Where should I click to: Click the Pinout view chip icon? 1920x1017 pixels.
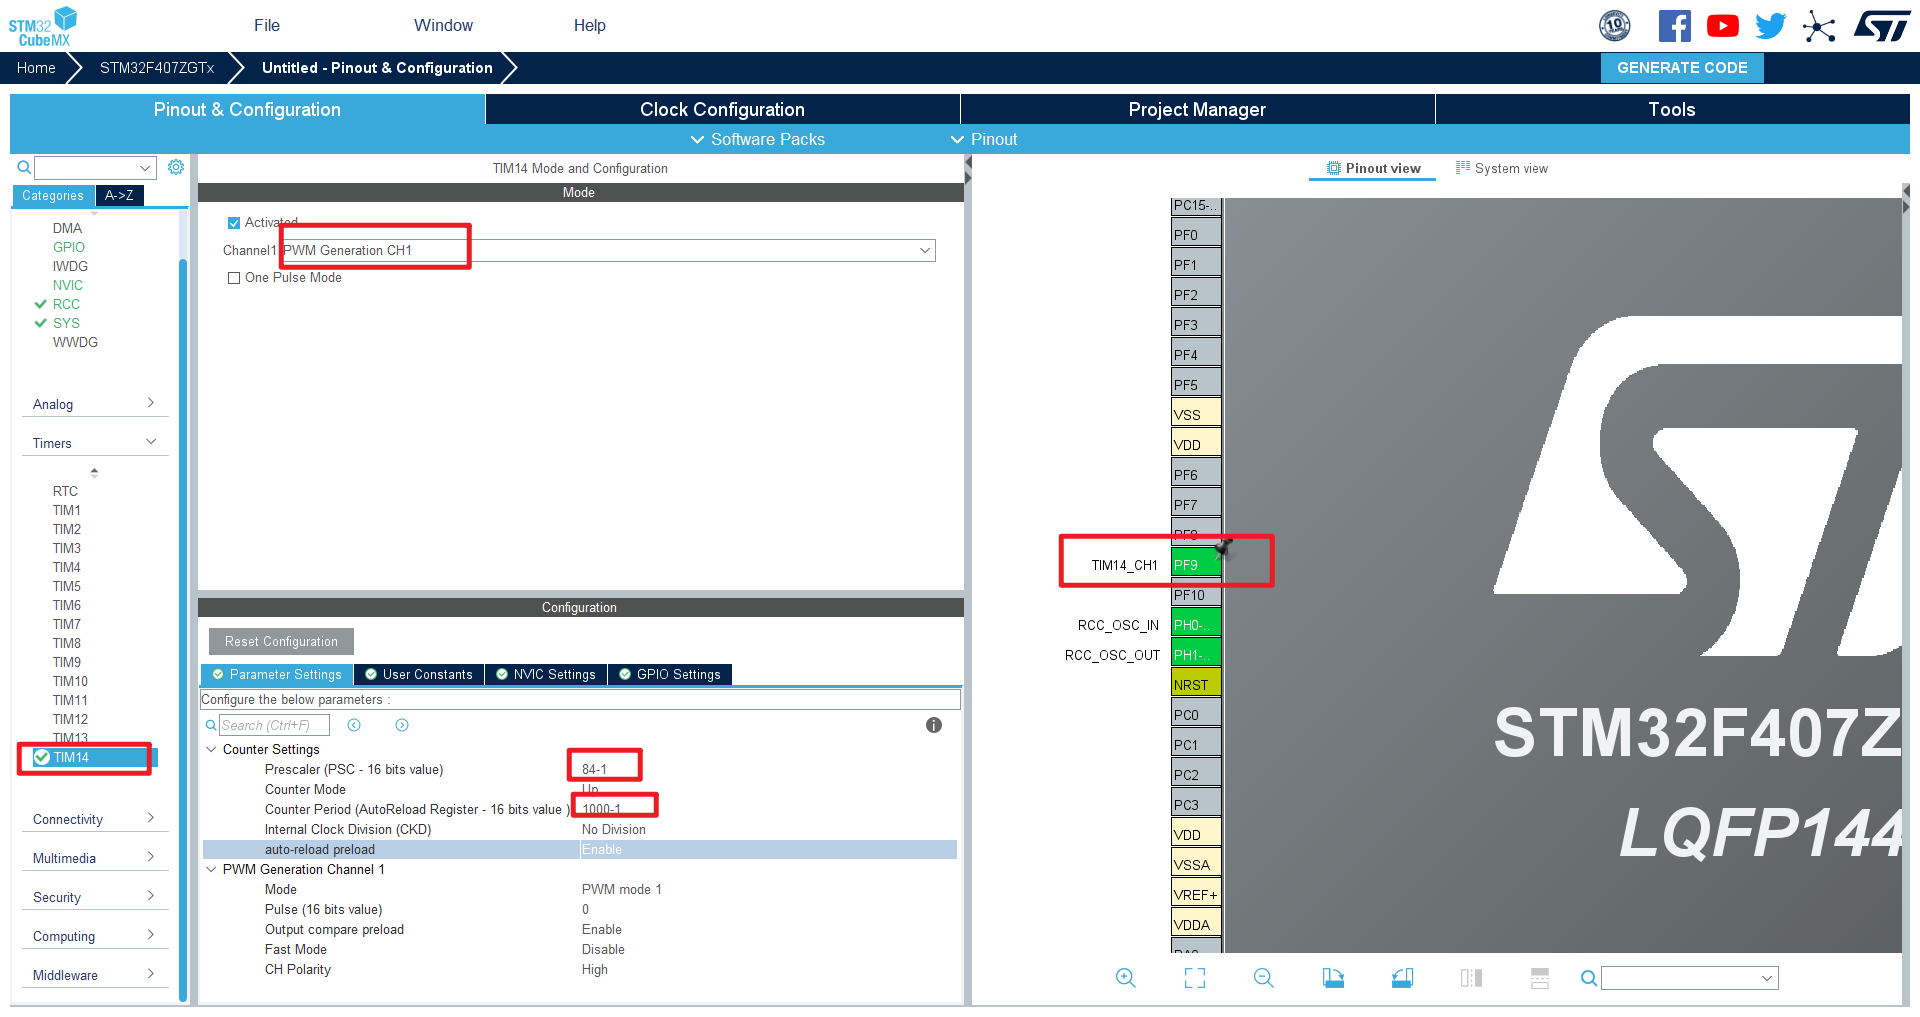[x=1333, y=168]
